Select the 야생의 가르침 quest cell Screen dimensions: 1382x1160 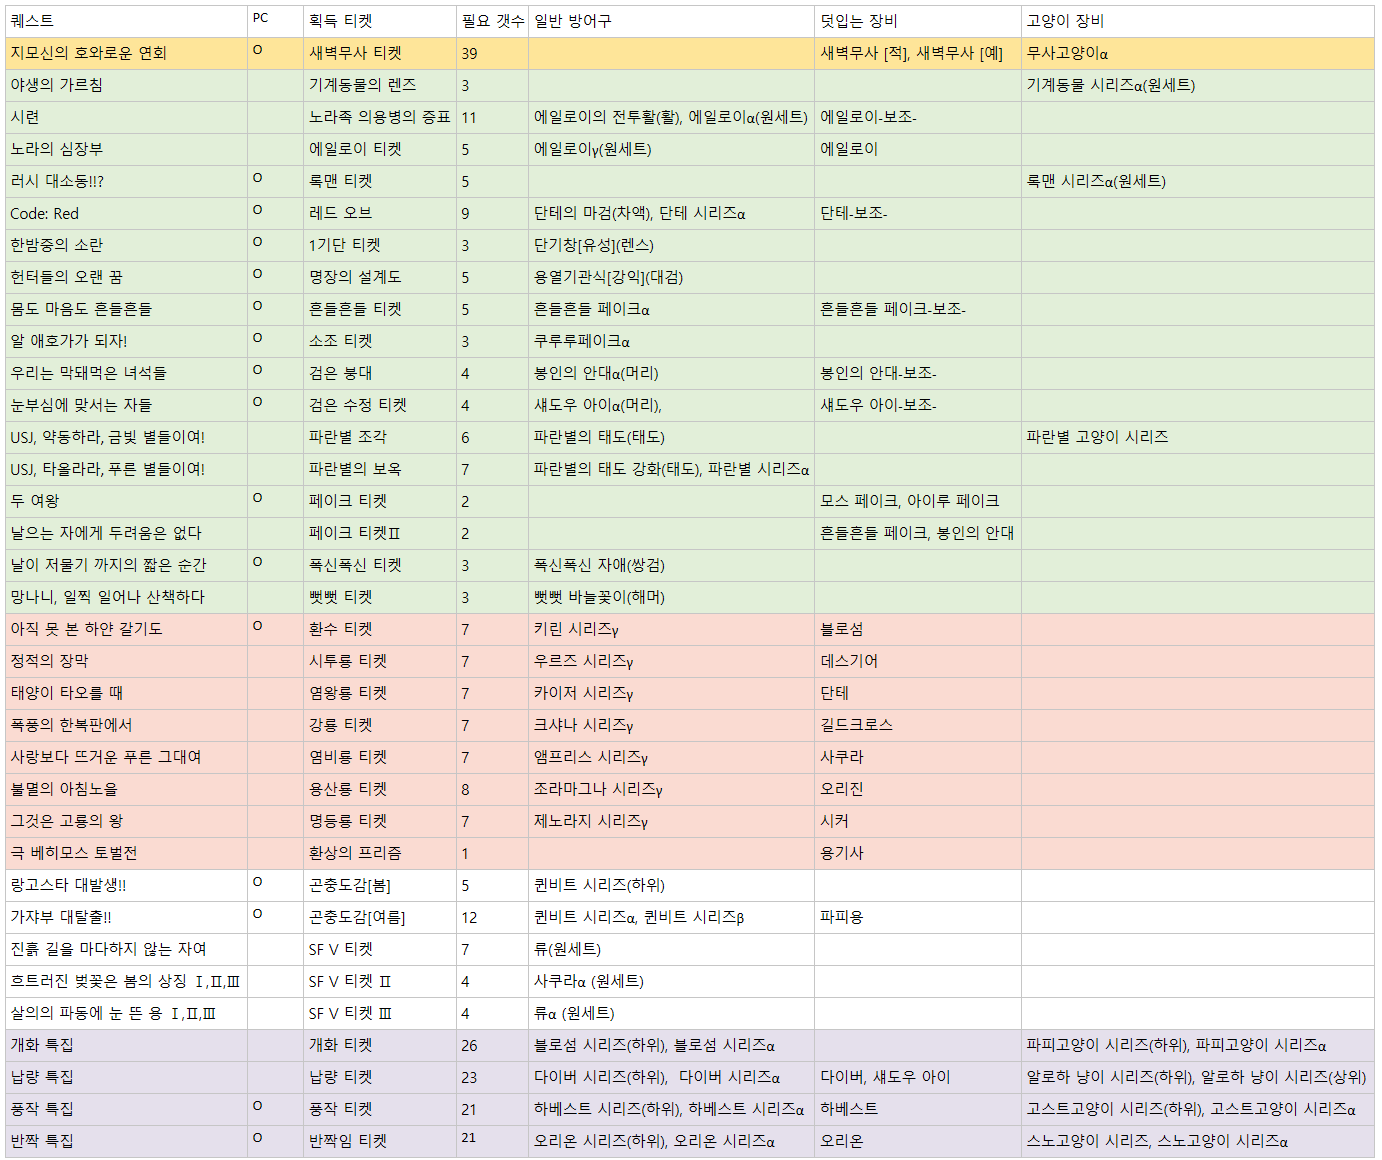click(56, 85)
